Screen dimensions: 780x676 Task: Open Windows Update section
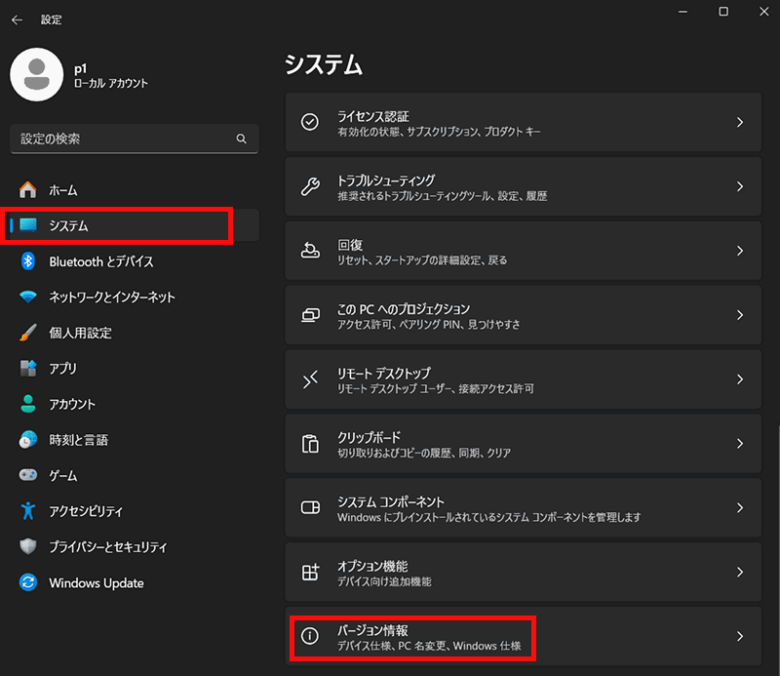click(x=134, y=582)
